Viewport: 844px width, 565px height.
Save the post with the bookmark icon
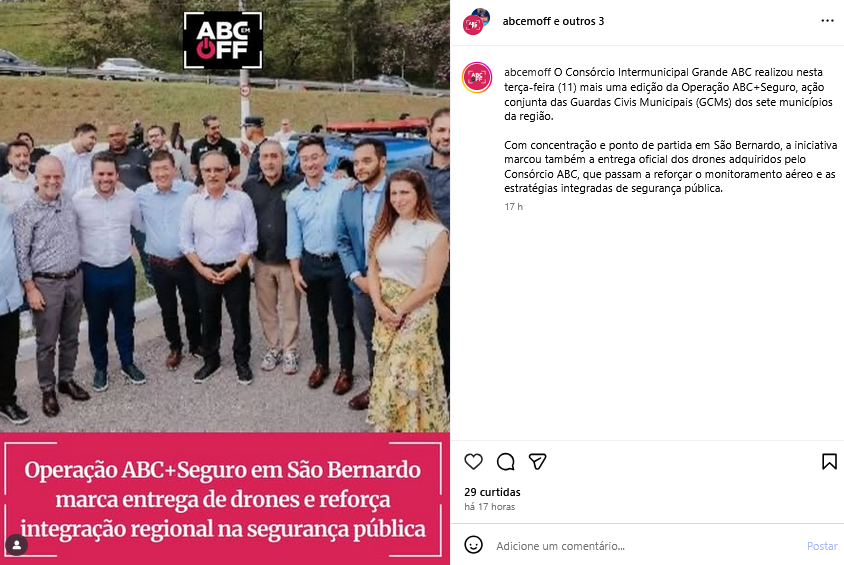829,462
